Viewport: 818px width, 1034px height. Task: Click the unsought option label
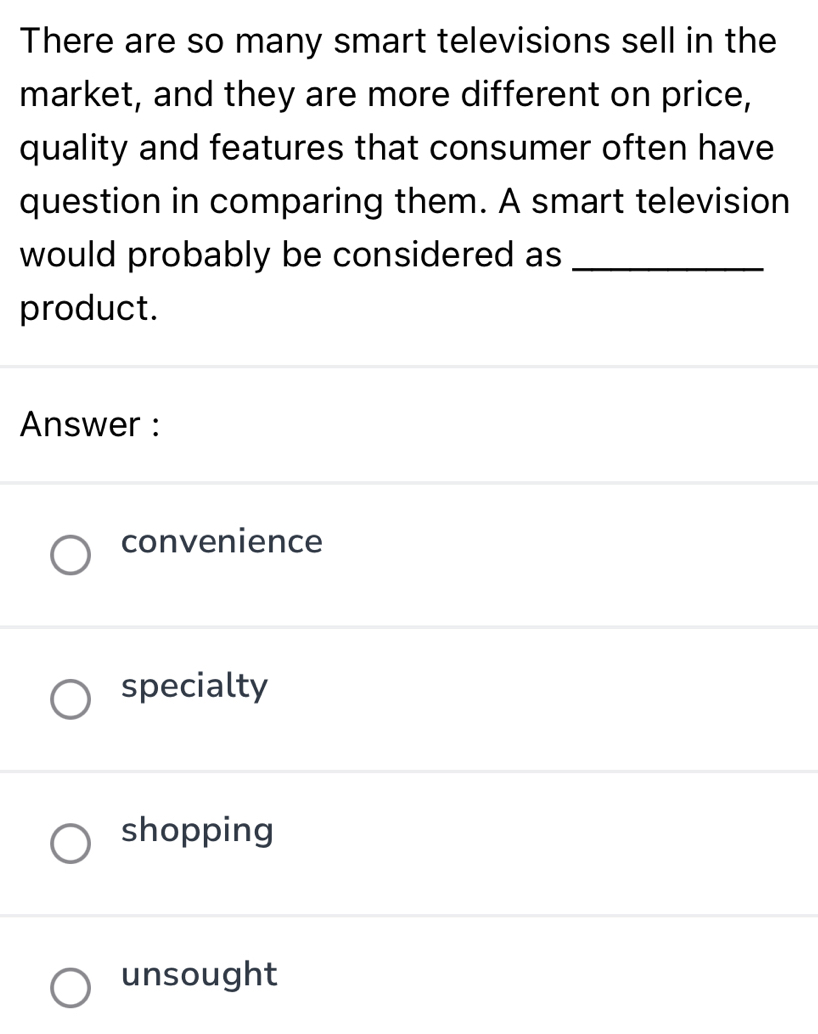(x=199, y=975)
